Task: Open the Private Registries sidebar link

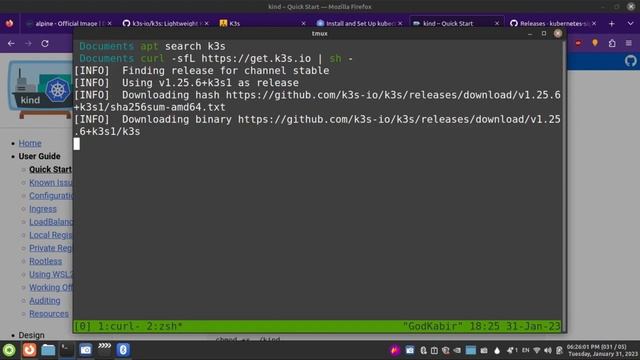Action: point(51,248)
